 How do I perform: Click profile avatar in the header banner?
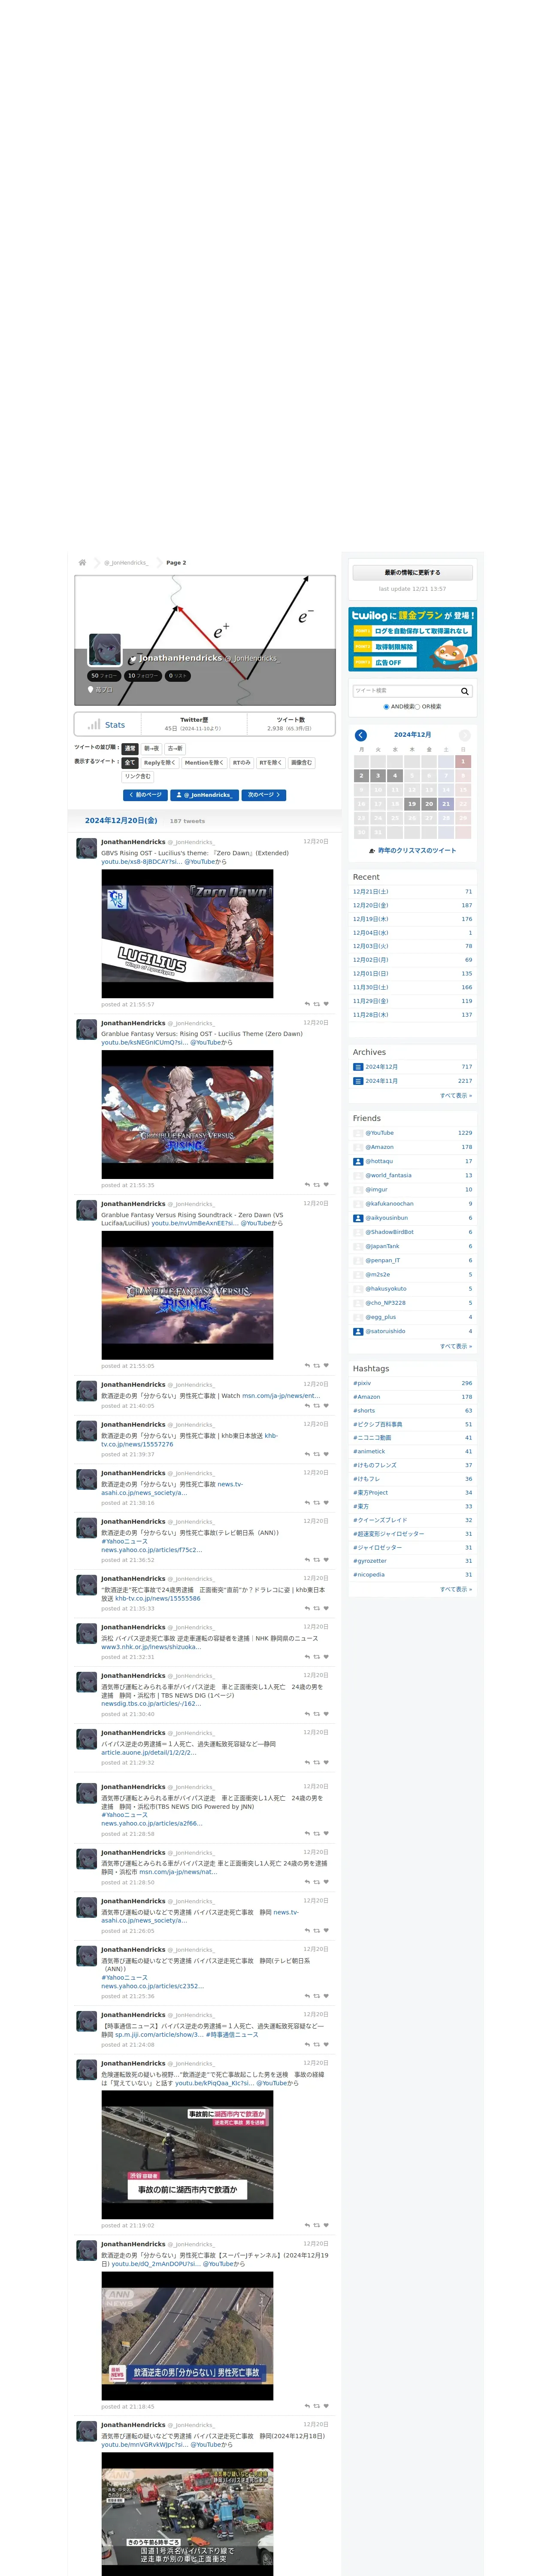coord(105,649)
